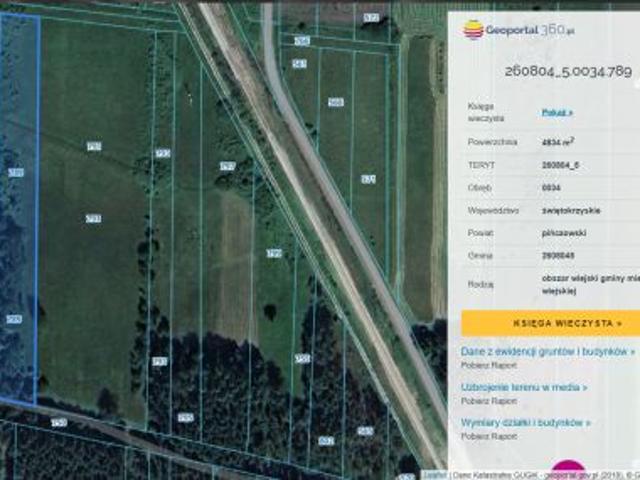Image resolution: width=640 pixels, height=480 pixels.
Task: Select gmina value 2608045
Action: 558,256
